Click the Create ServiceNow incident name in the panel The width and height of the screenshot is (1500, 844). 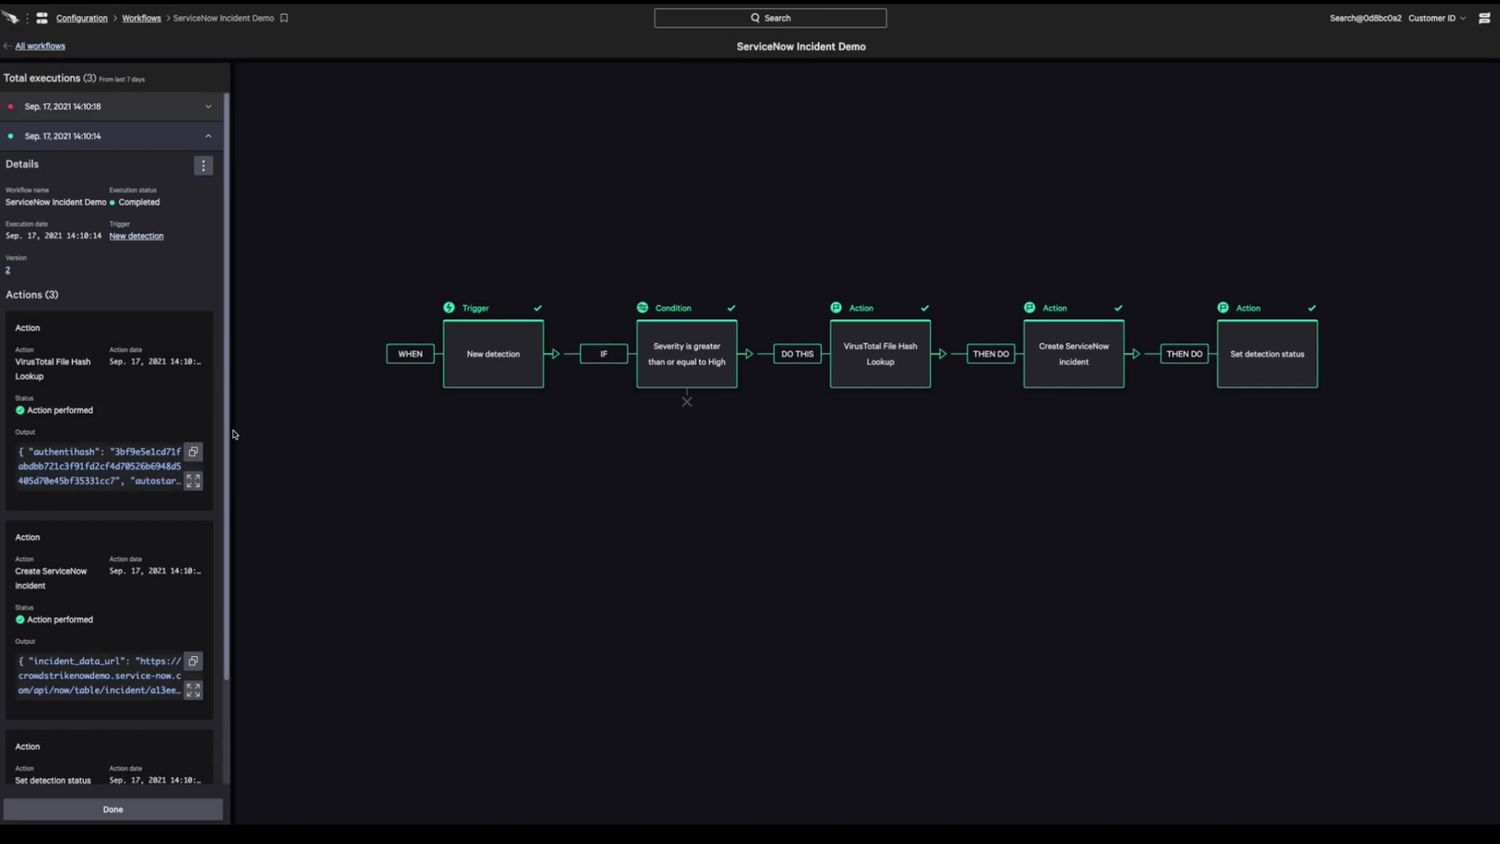(x=51, y=578)
